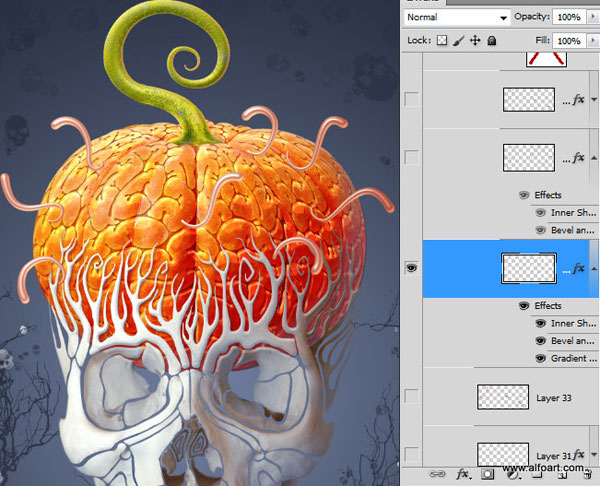Select Layer 31 thumbnail
The height and width of the screenshot is (486, 600).
pyautogui.click(x=503, y=455)
